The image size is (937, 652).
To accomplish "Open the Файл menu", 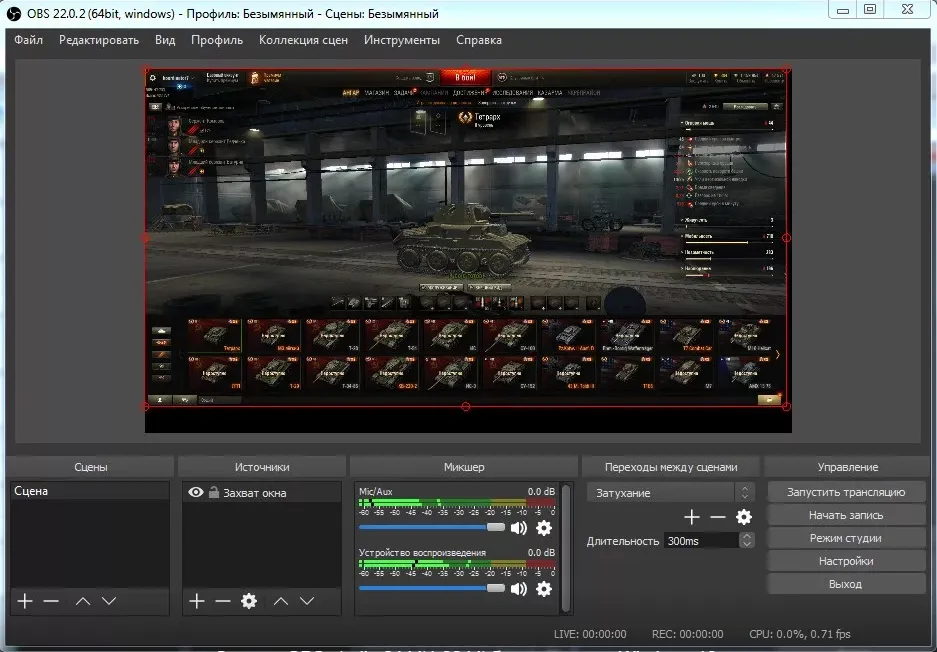I will [x=29, y=40].
